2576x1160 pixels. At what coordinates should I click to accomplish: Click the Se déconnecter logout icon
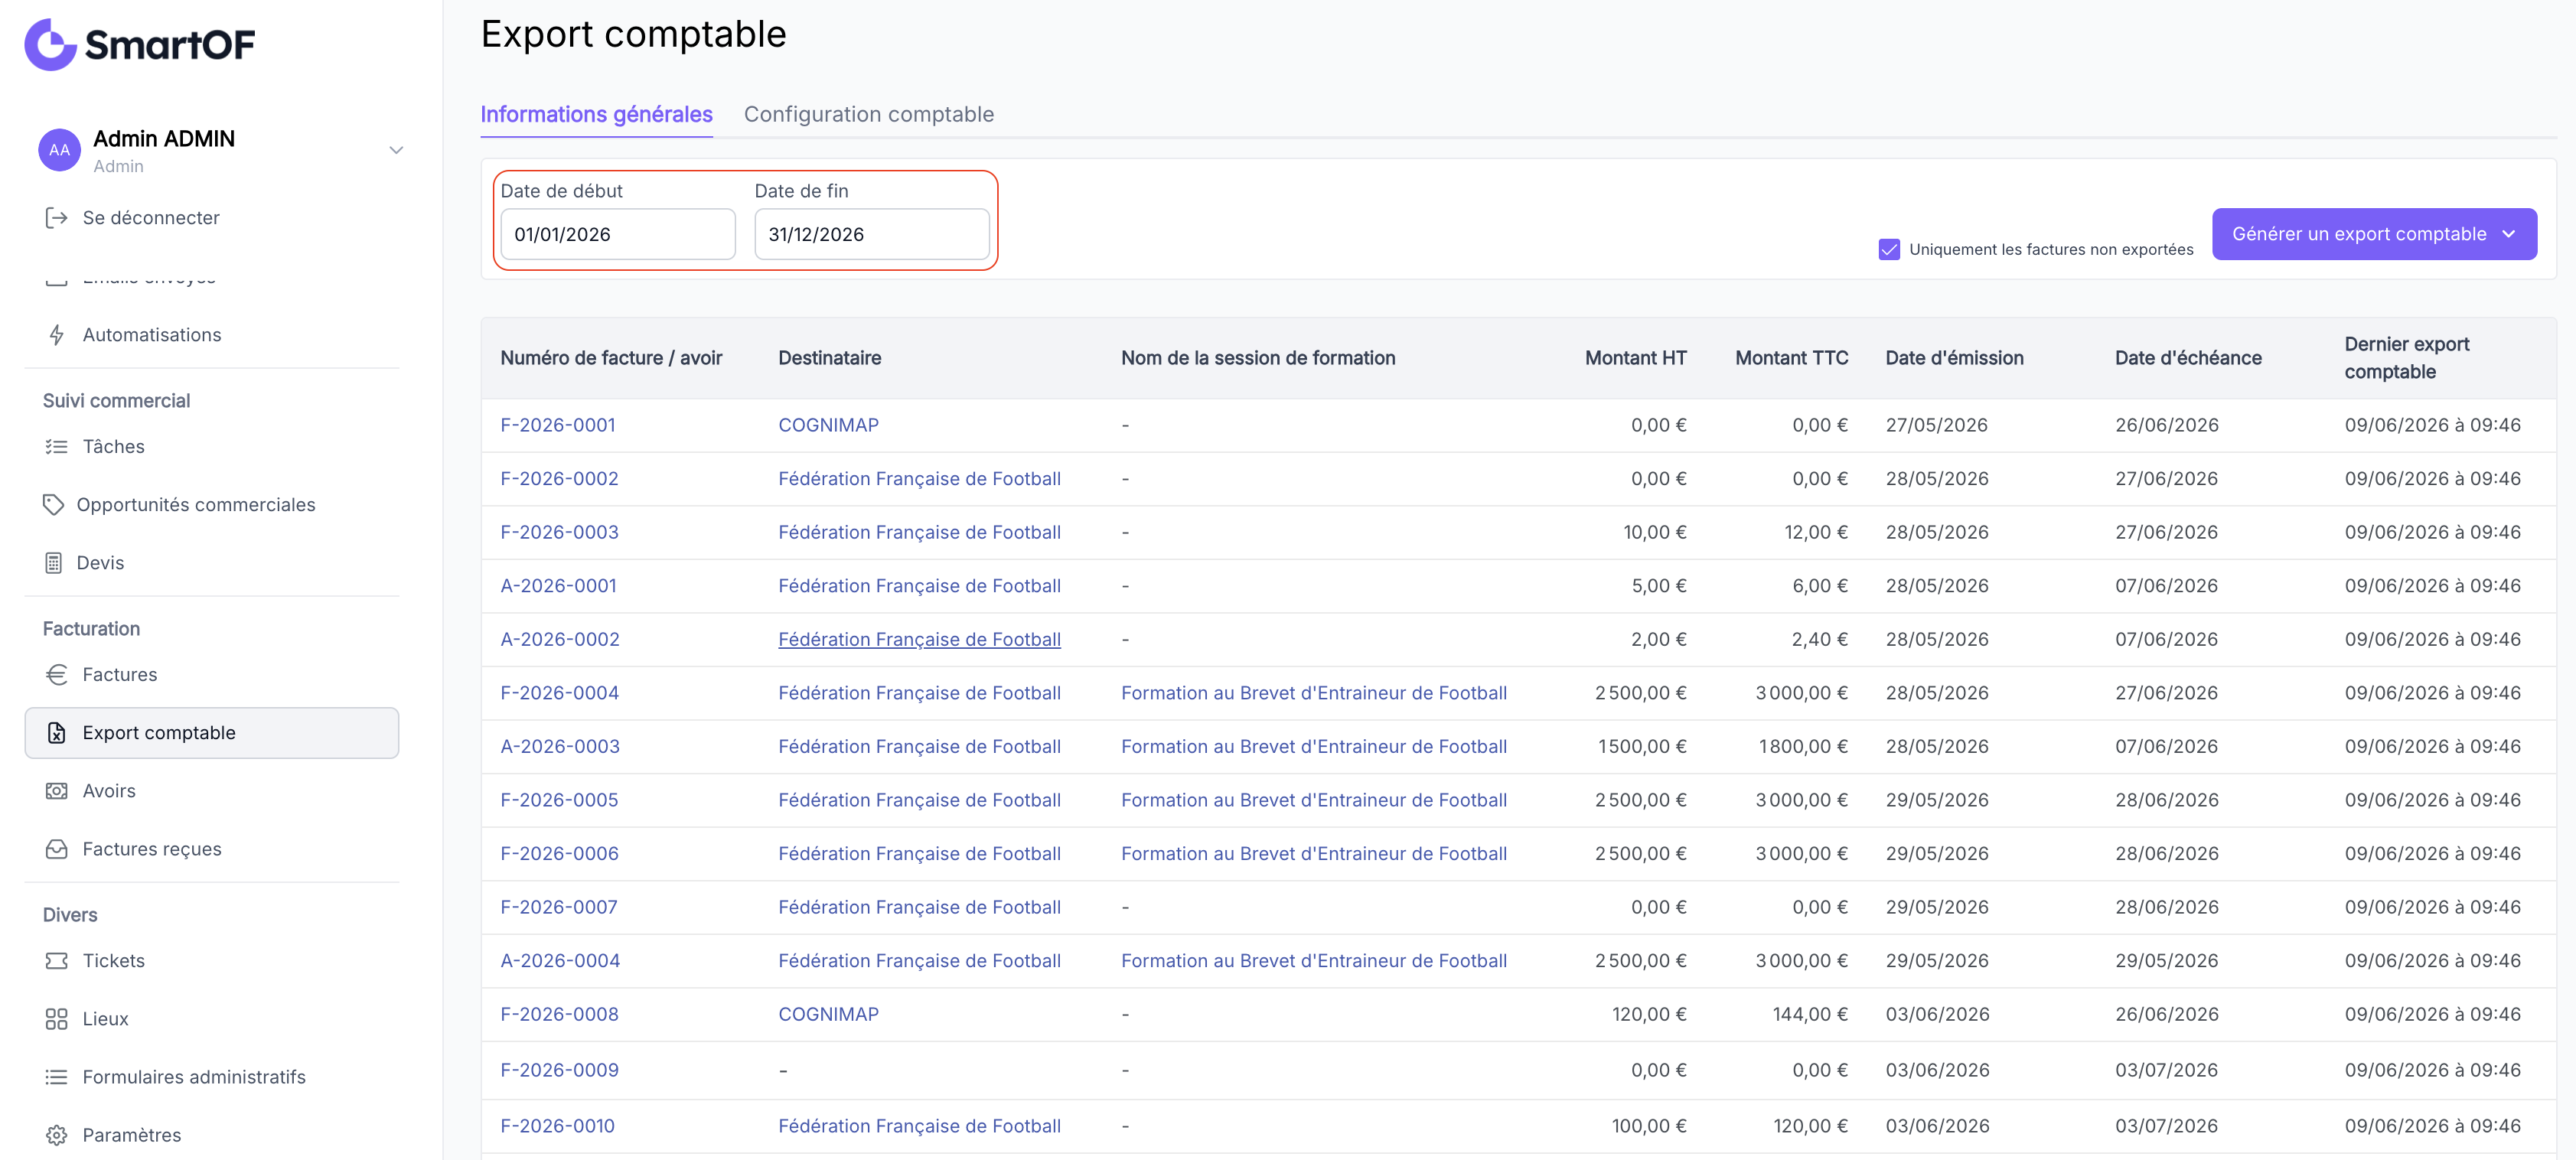pyautogui.click(x=57, y=218)
